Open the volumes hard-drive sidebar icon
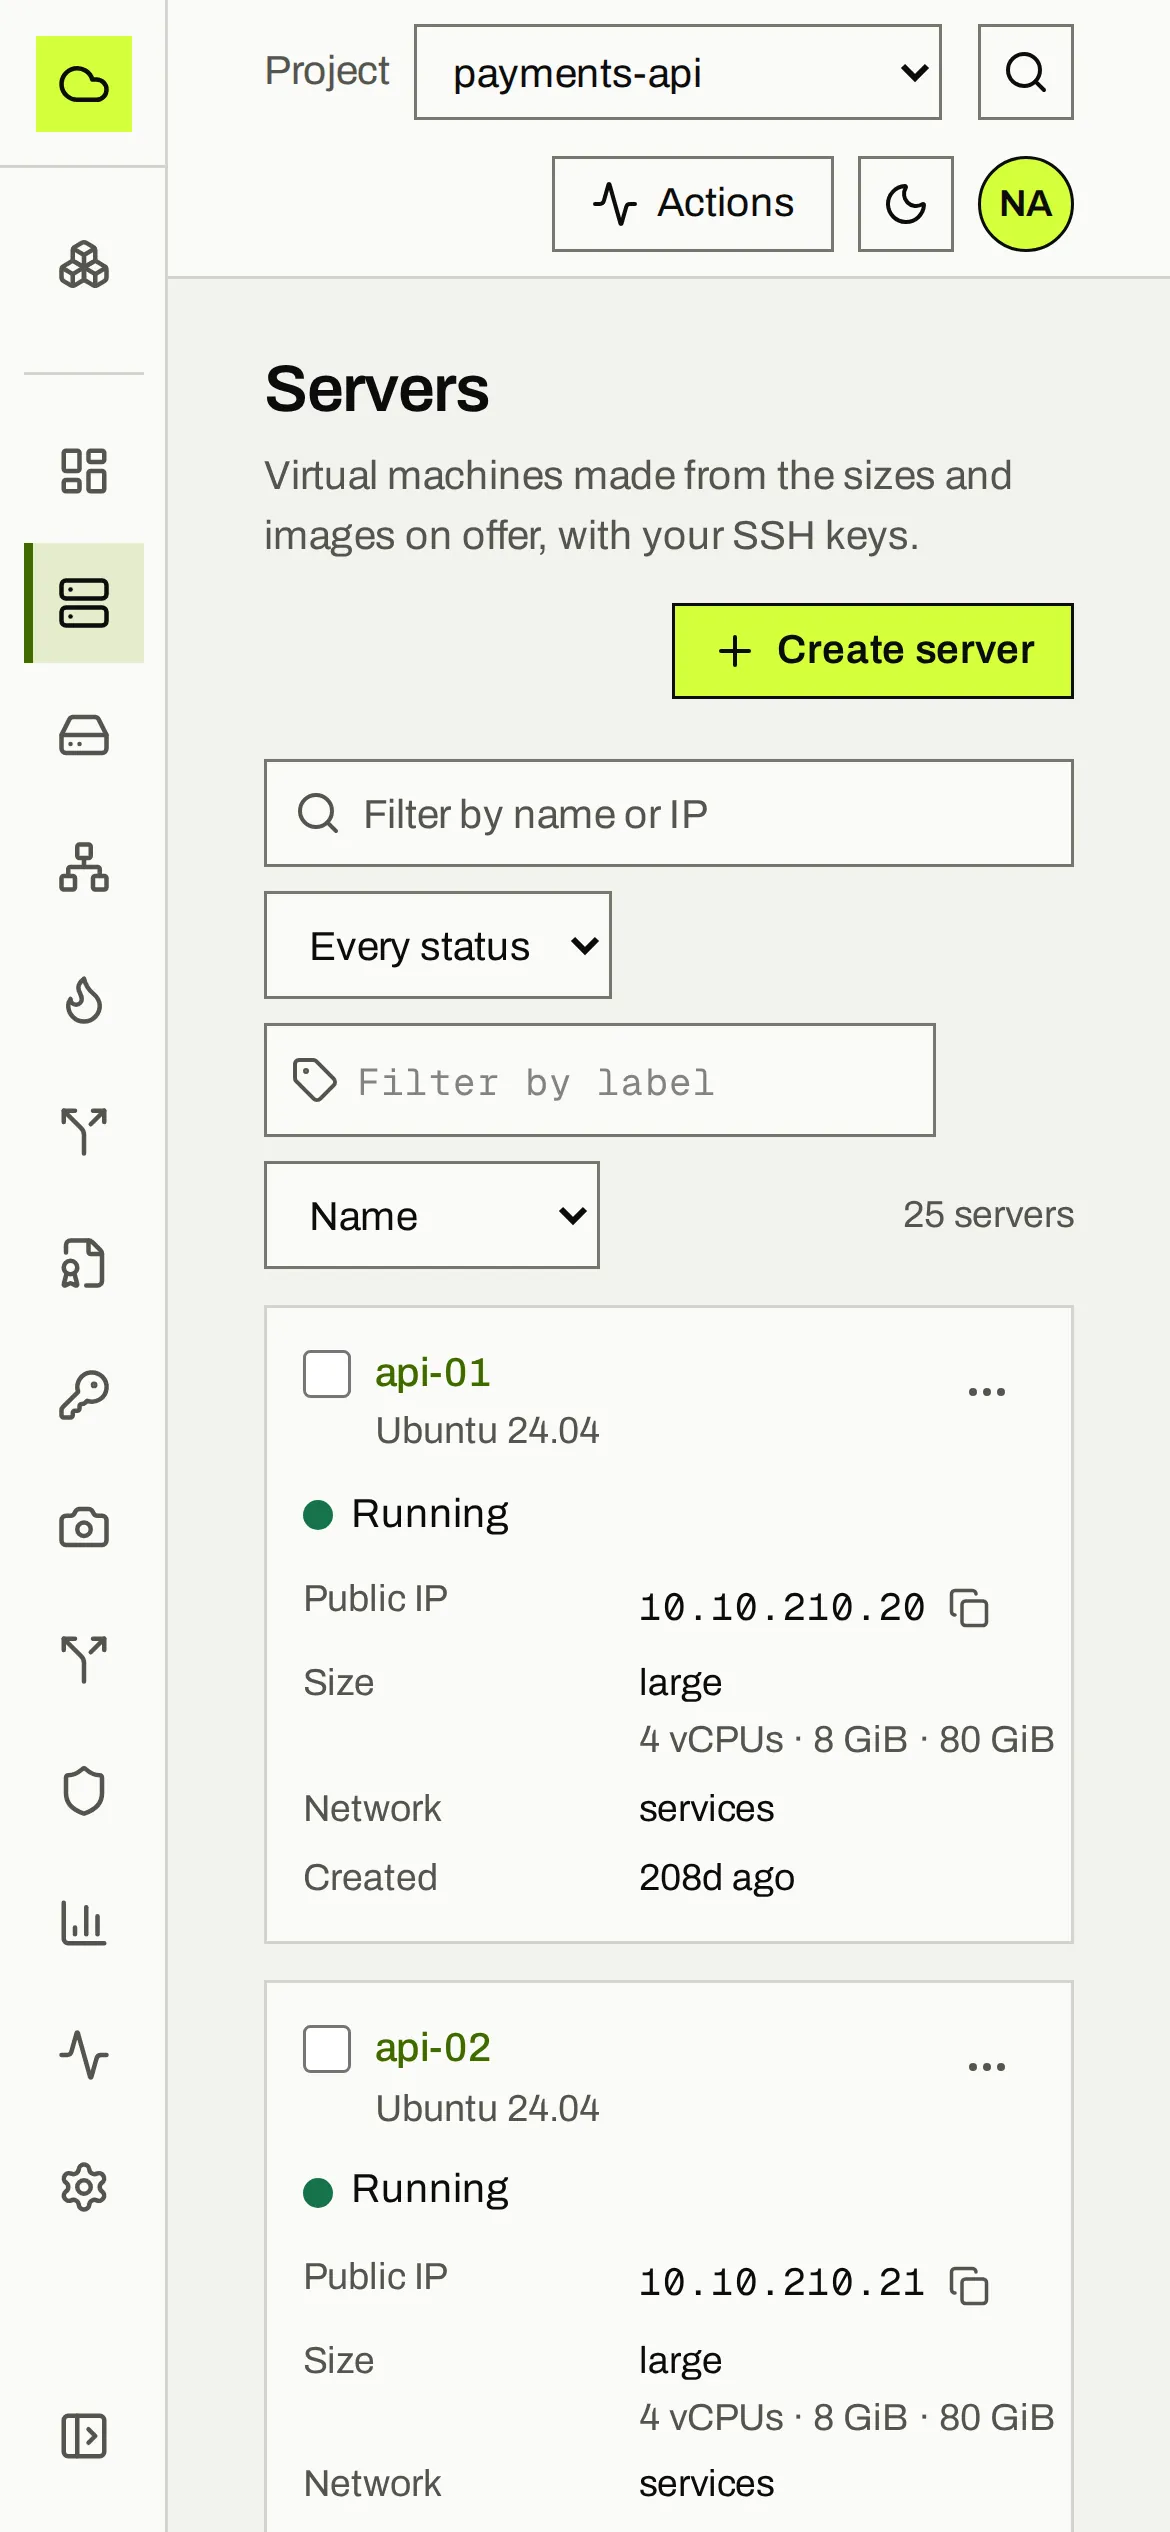Image resolution: width=1170 pixels, height=2532 pixels. coord(84,735)
